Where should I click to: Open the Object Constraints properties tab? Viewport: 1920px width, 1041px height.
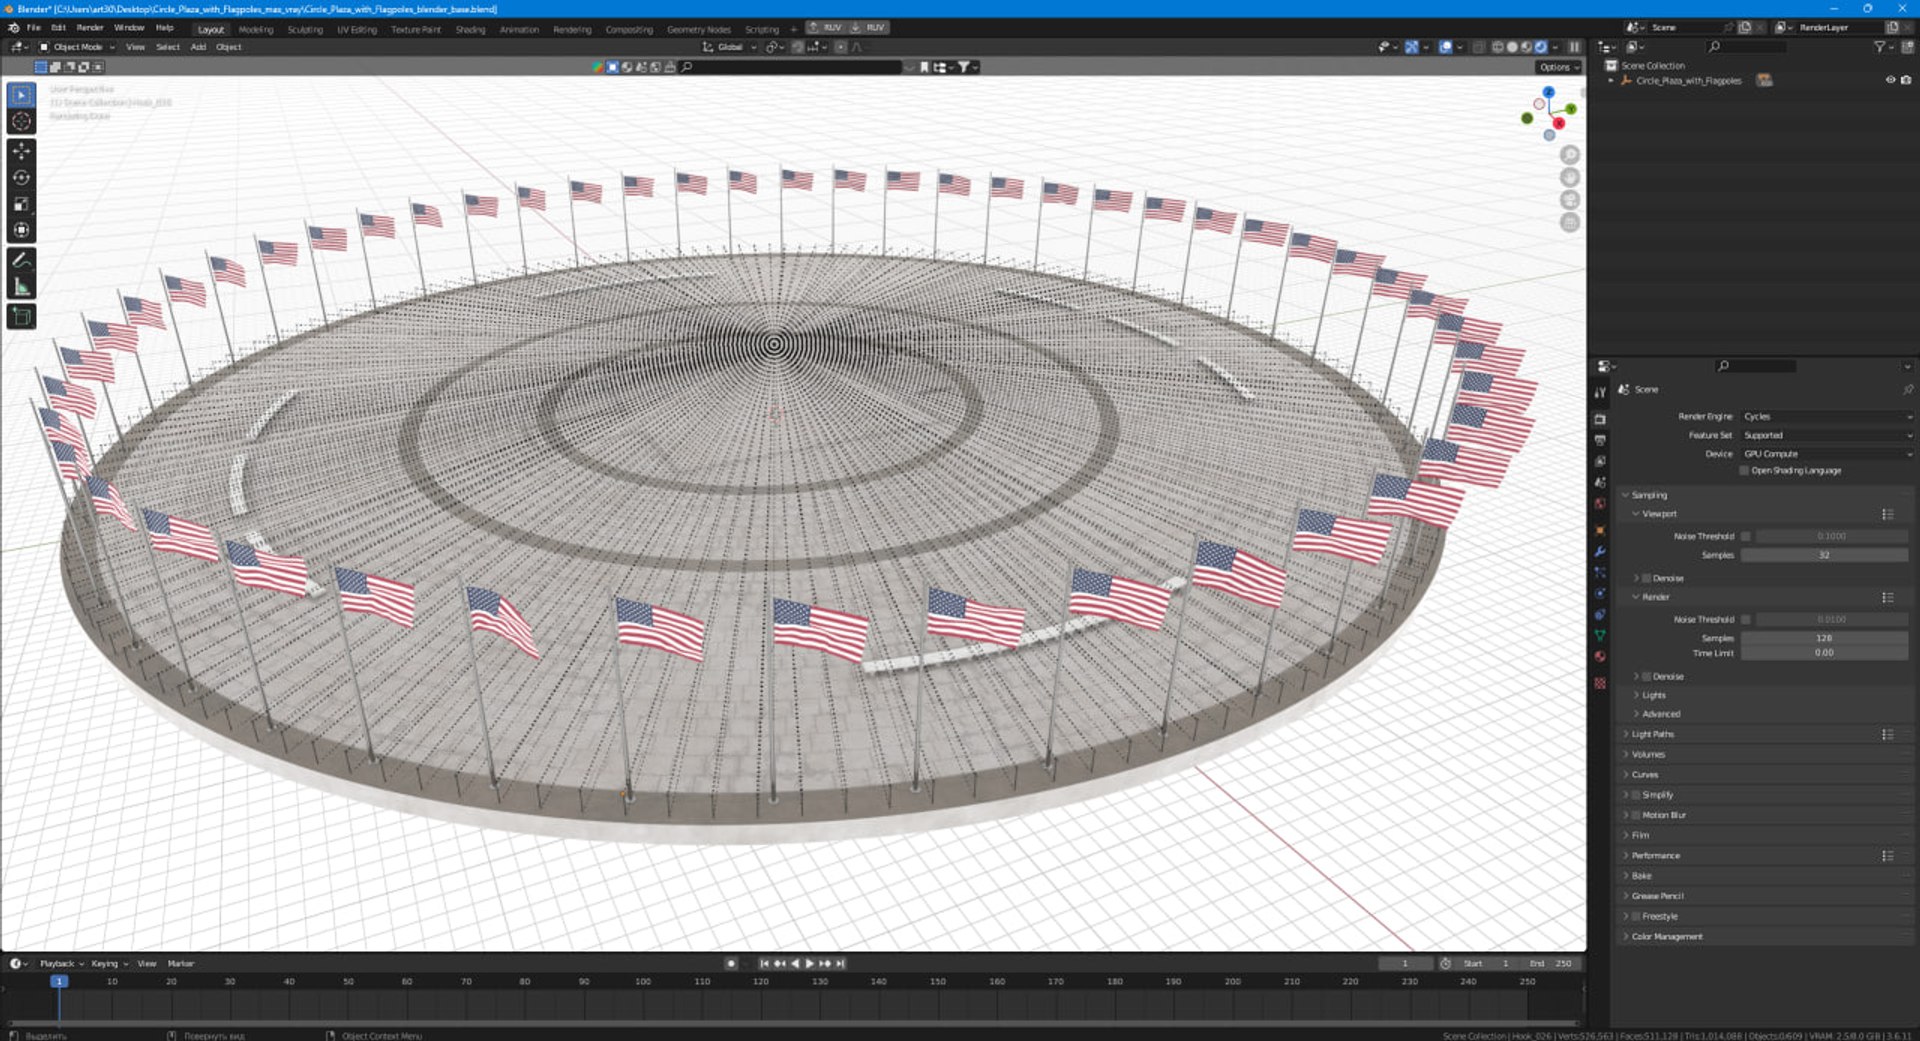click(x=1600, y=614)
